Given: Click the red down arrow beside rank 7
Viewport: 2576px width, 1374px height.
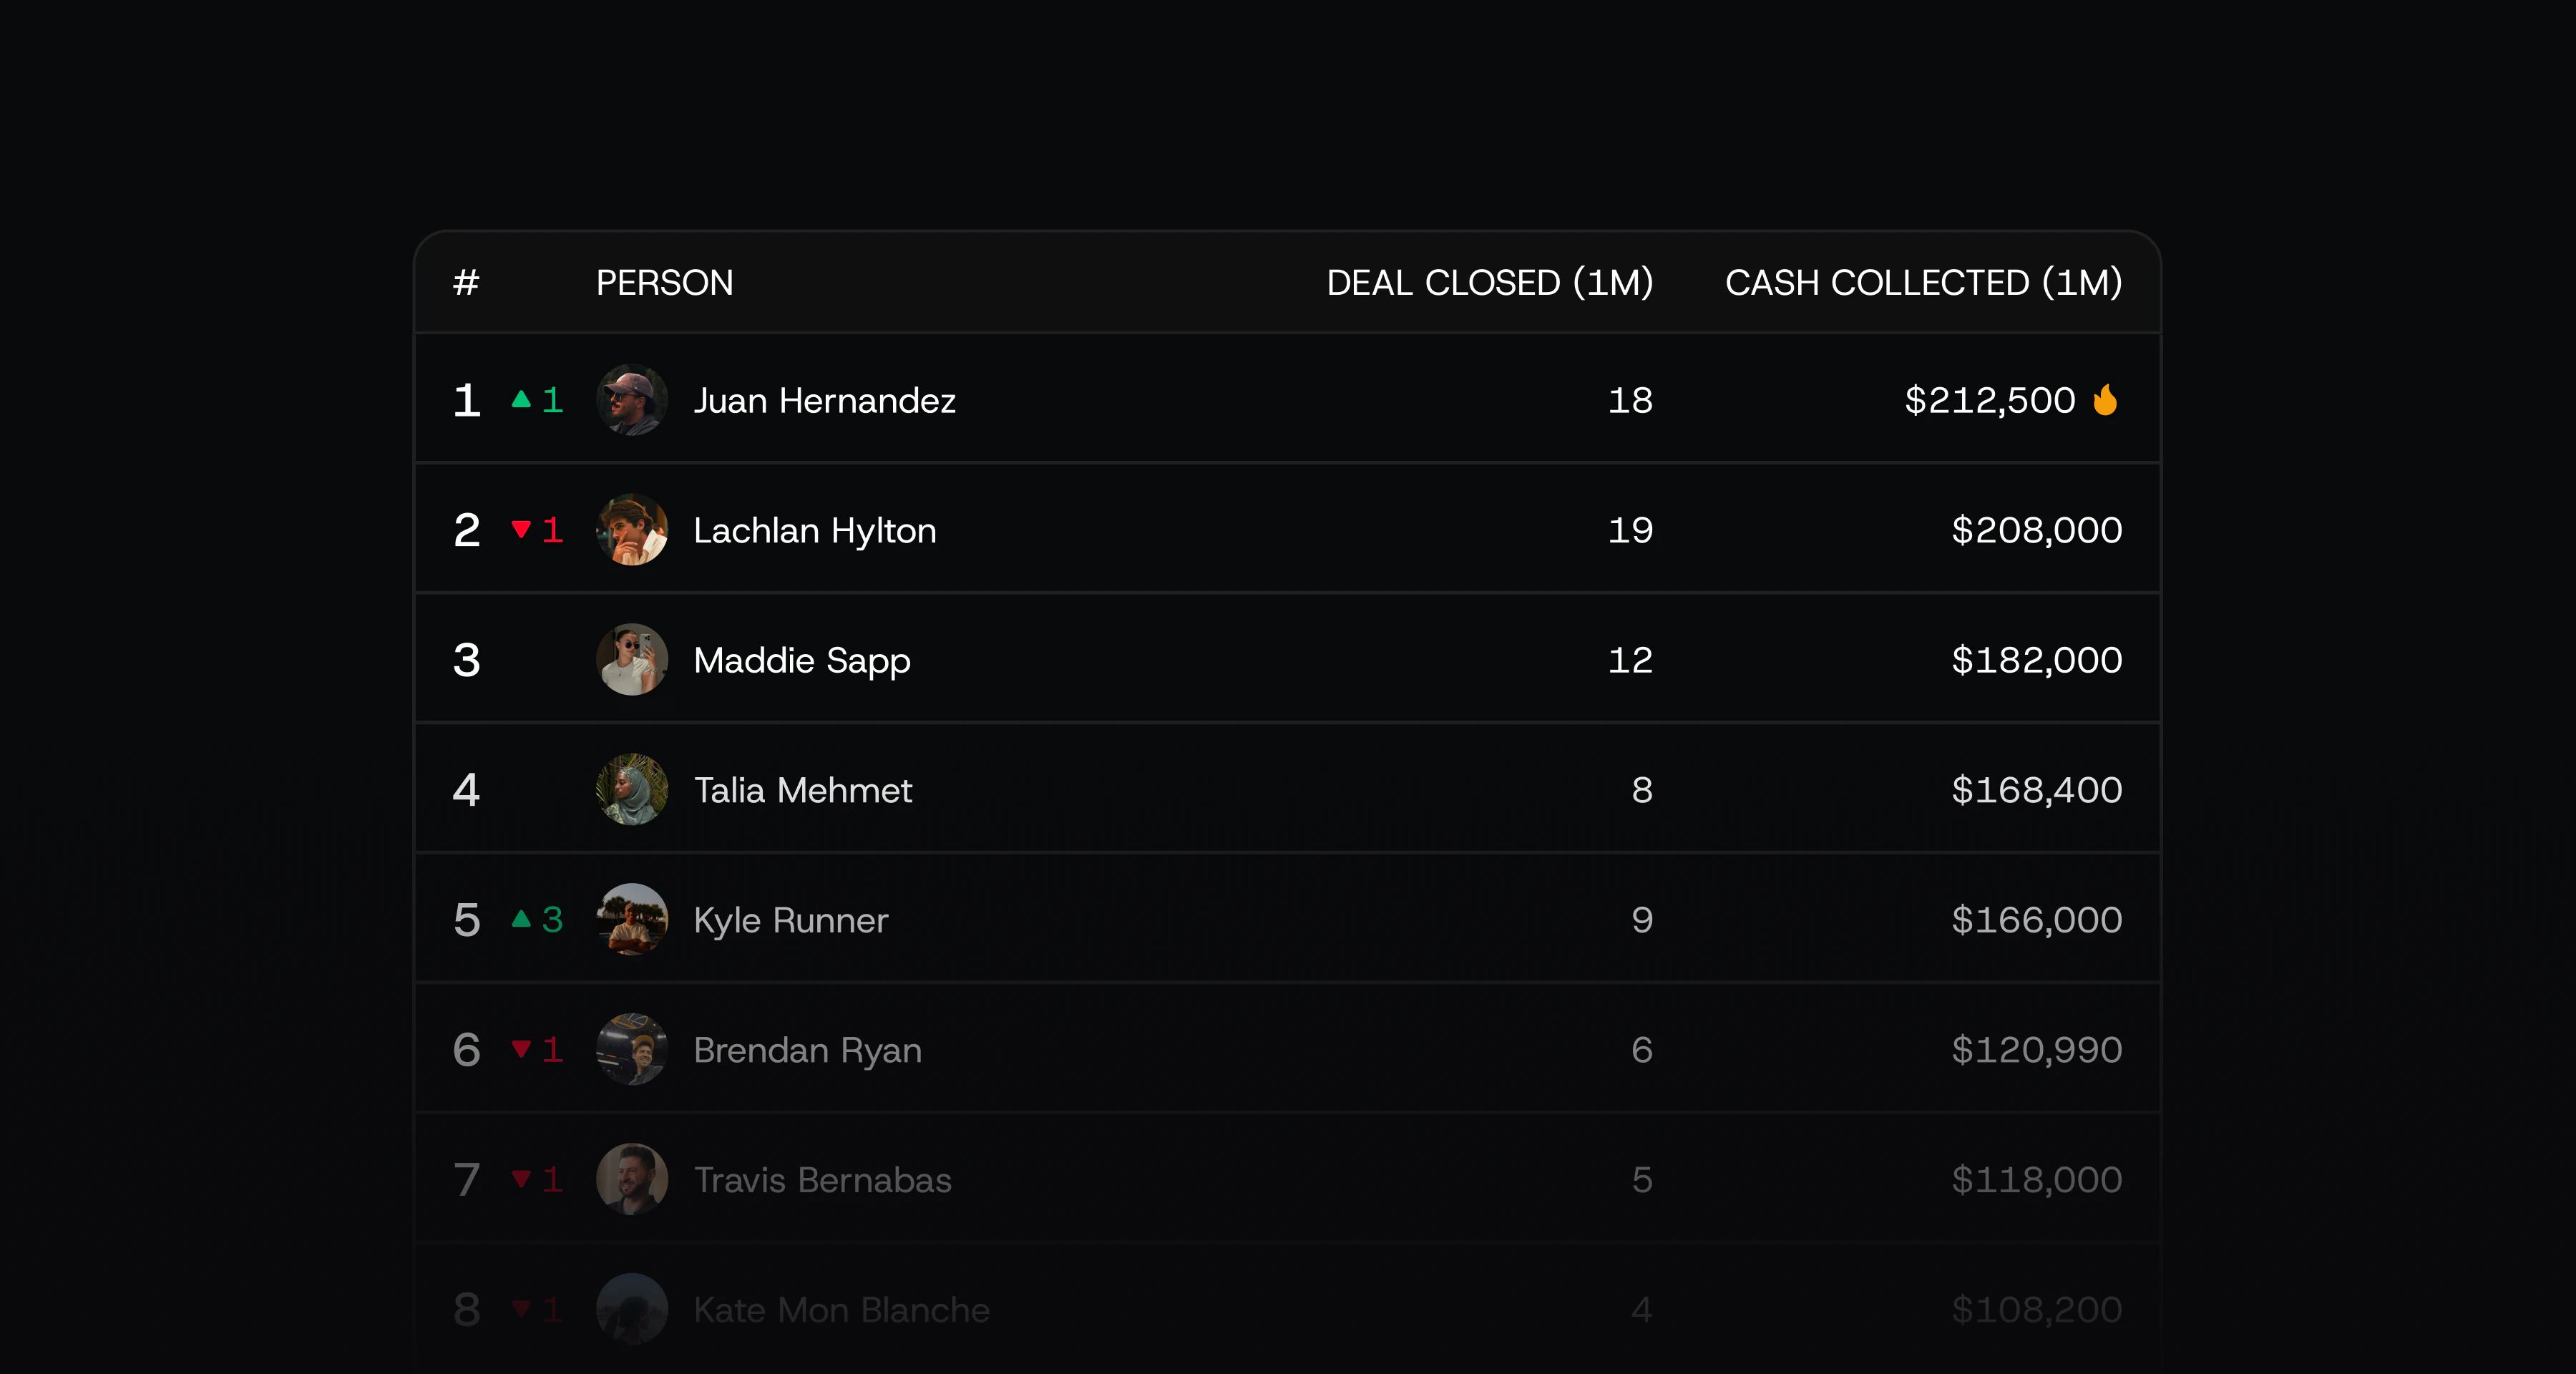Looking at the screenshot, I should (521, 1178).
